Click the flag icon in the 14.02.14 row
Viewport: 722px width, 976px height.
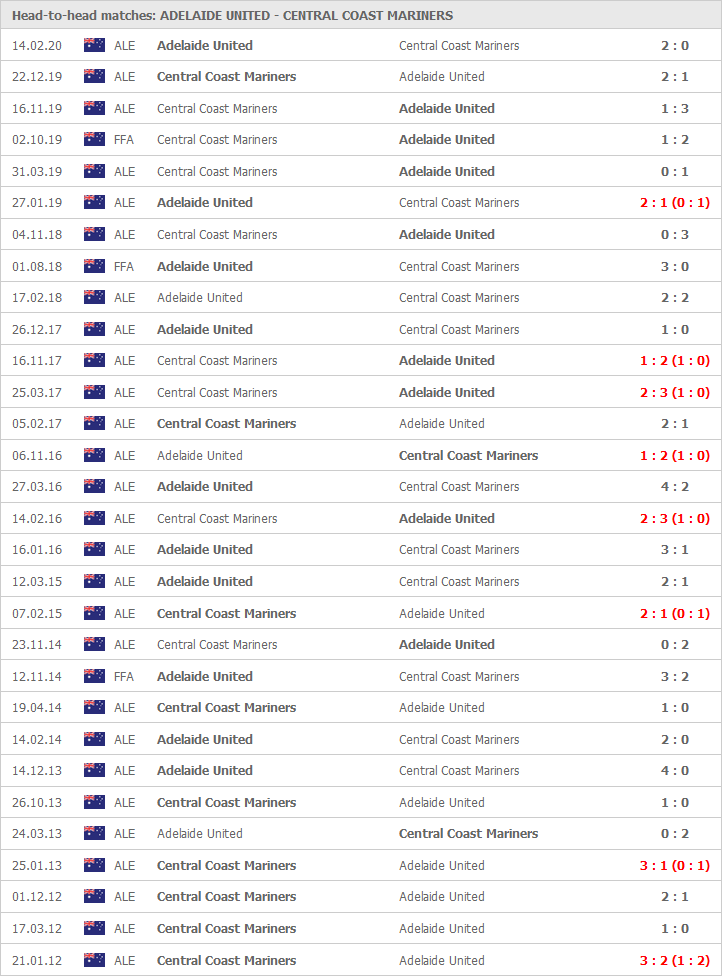coord(94,739)
